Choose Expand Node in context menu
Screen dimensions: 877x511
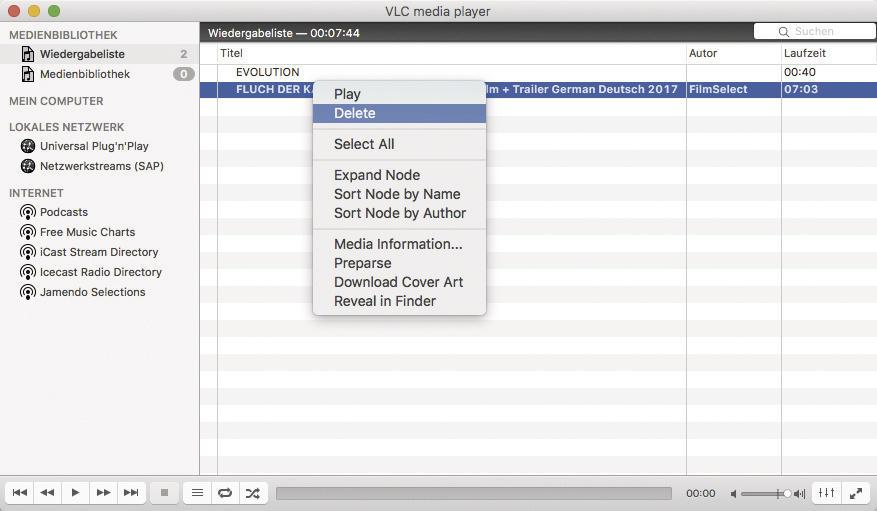coord(399,175)
